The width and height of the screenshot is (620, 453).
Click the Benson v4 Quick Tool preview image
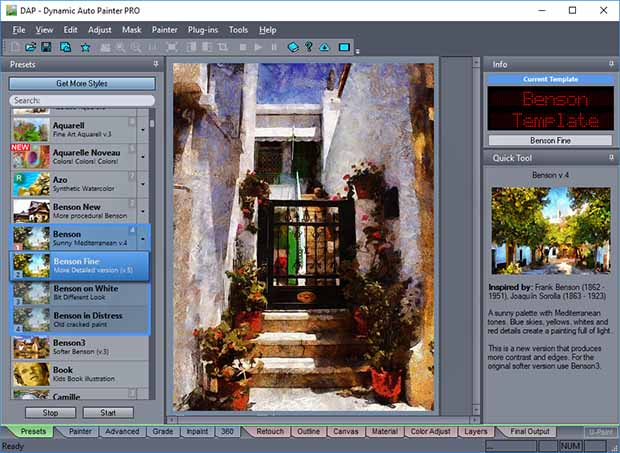pyautogui.click(x=551, y=231)
